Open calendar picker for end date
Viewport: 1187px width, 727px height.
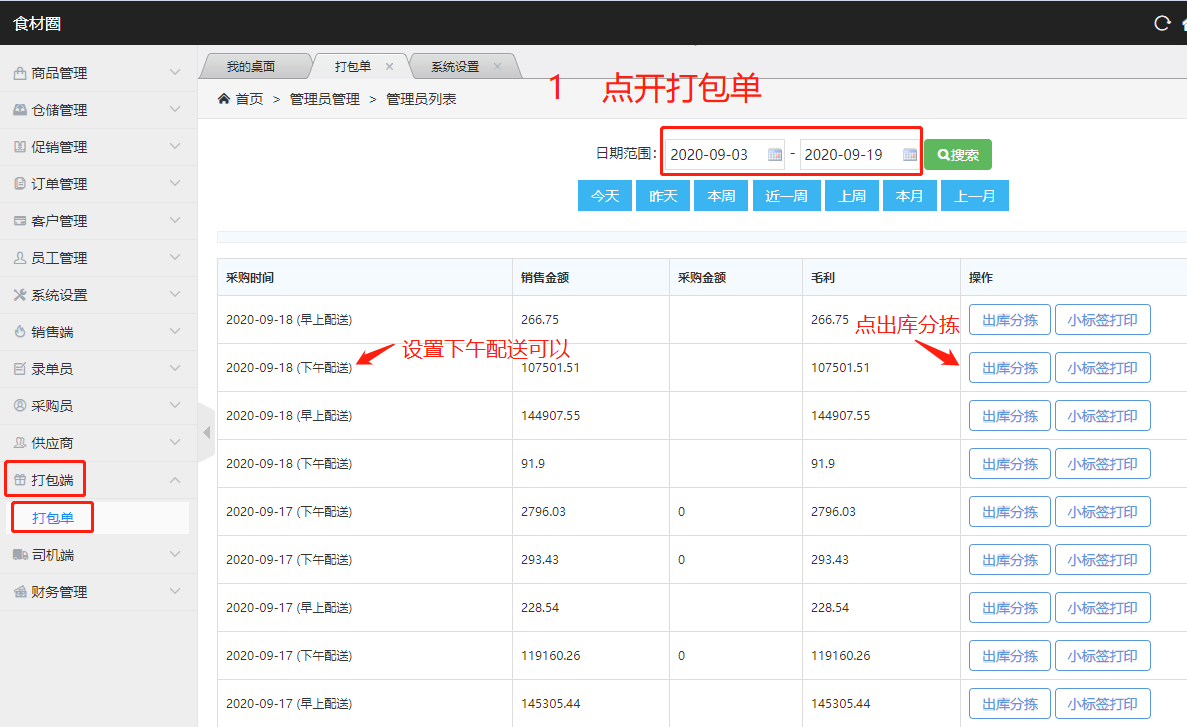pyautogui.click(x=909, y=155)
